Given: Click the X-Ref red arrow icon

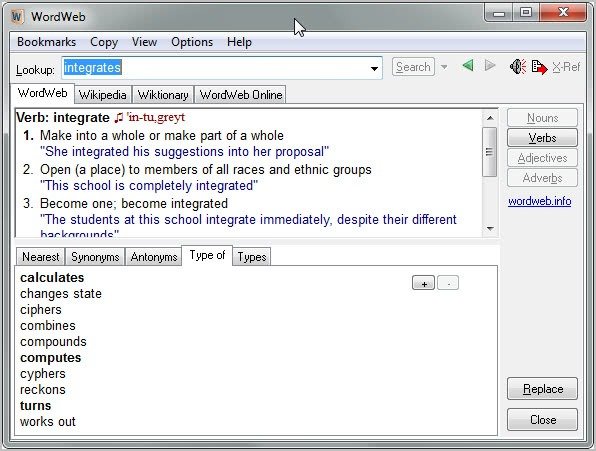Looking at the screenshot, I should click(x=539, y=67).
